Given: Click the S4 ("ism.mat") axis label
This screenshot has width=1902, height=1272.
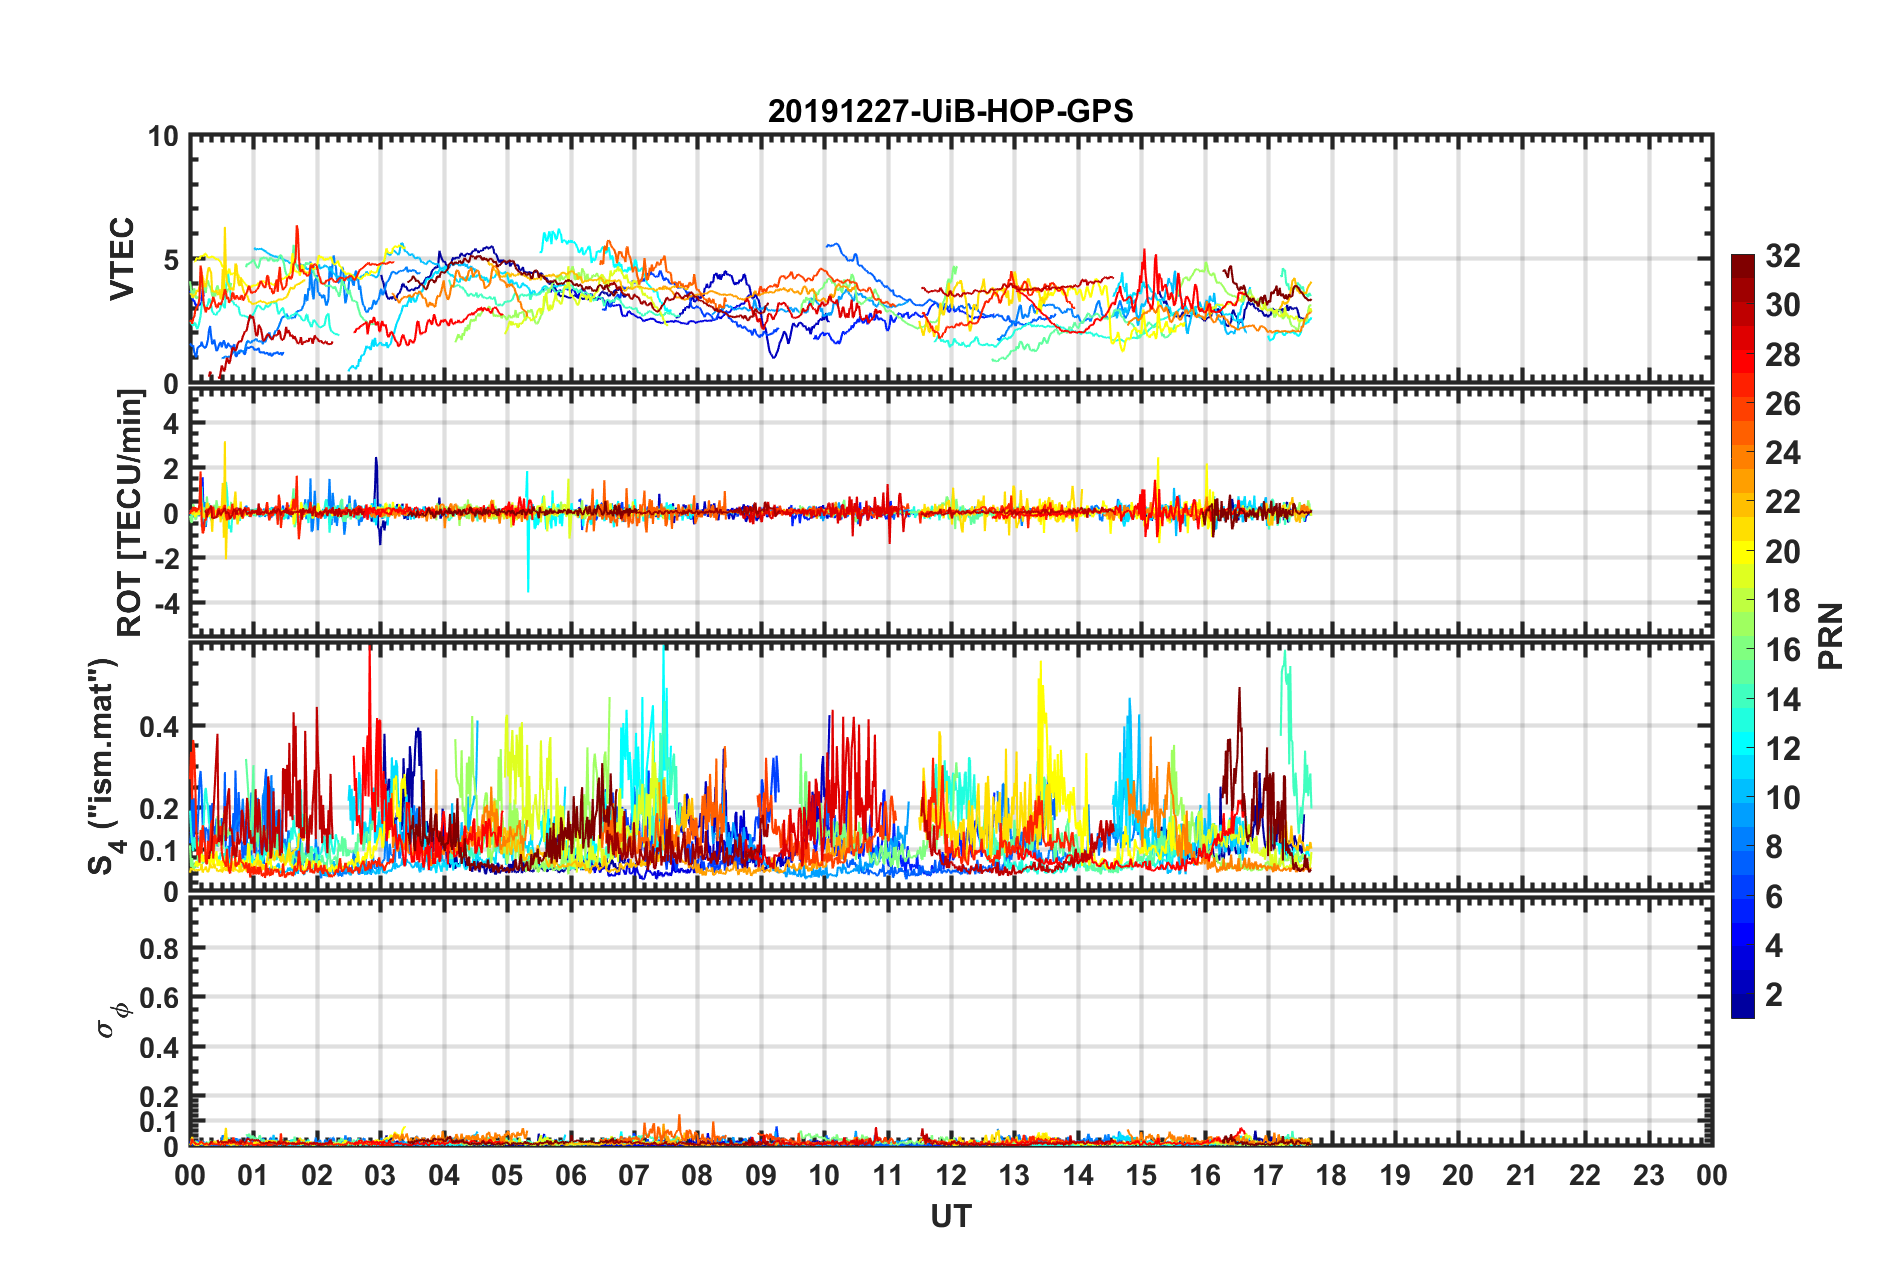Looking at the screenshot, I should click(x=104, y=766).
